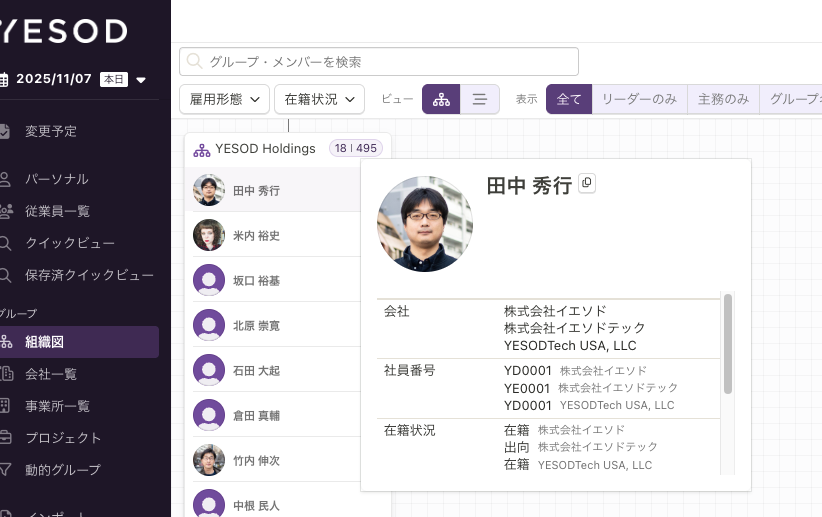Click the 保存済クイックビュー magnifier icon
Image resolution: width=822 pixels, height=517 pixels.
click(x=5, y=275)
